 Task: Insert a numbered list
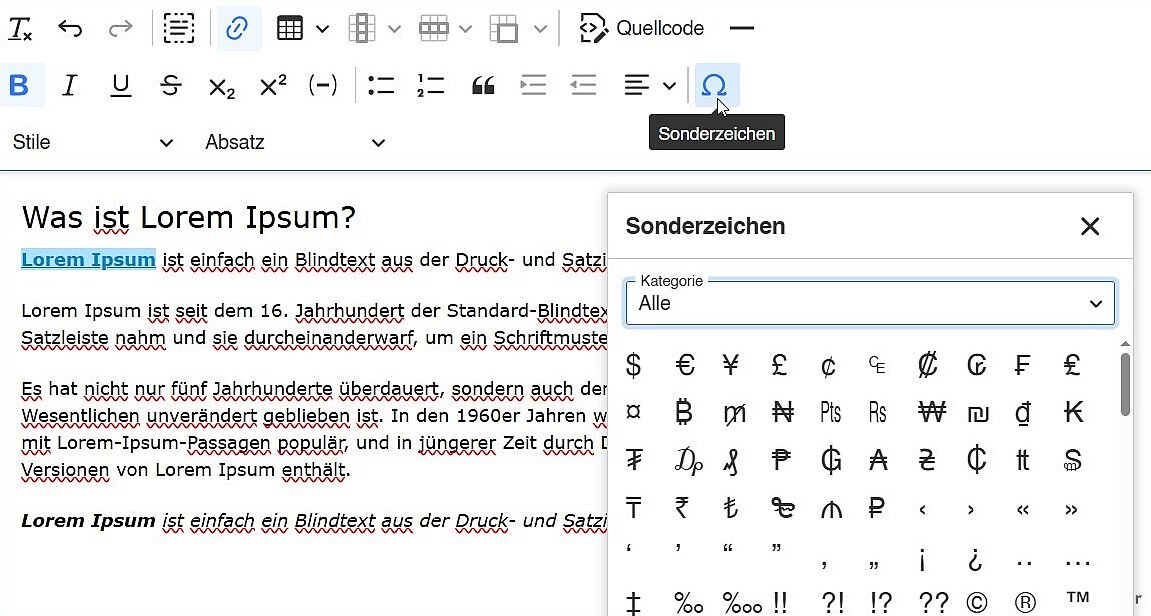[x=431, y=85]
